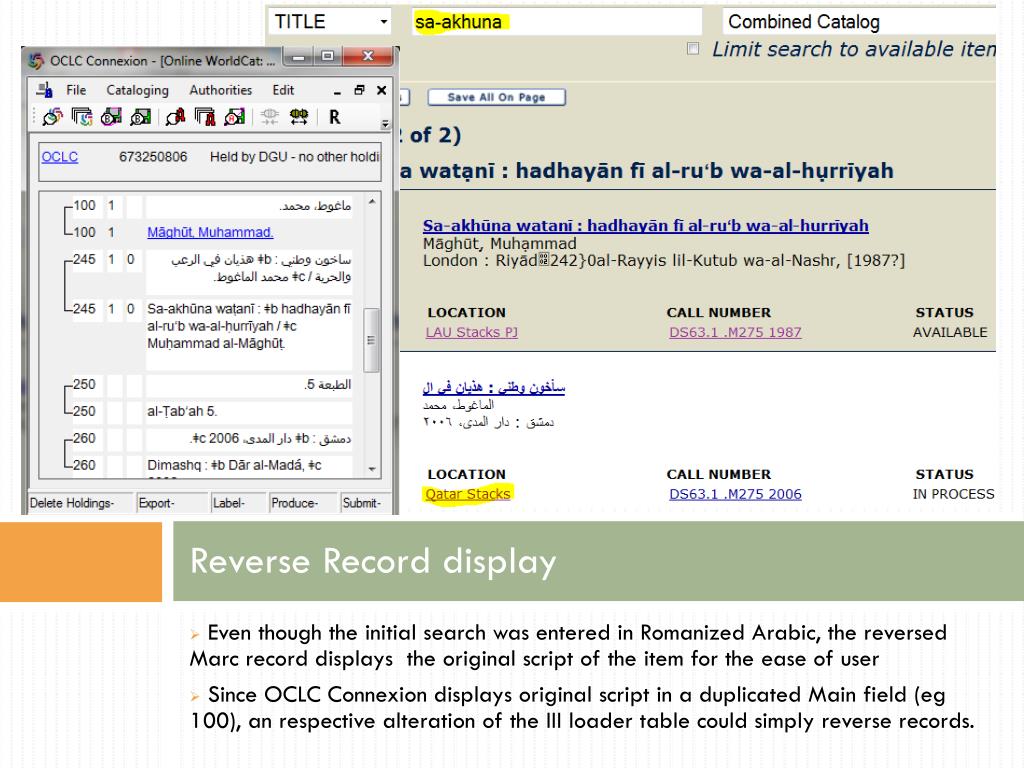The image size is (1024, 768).
Task: Click the scroll up arrow of record list
Action: pyautogui.click(x=372, y=202)
